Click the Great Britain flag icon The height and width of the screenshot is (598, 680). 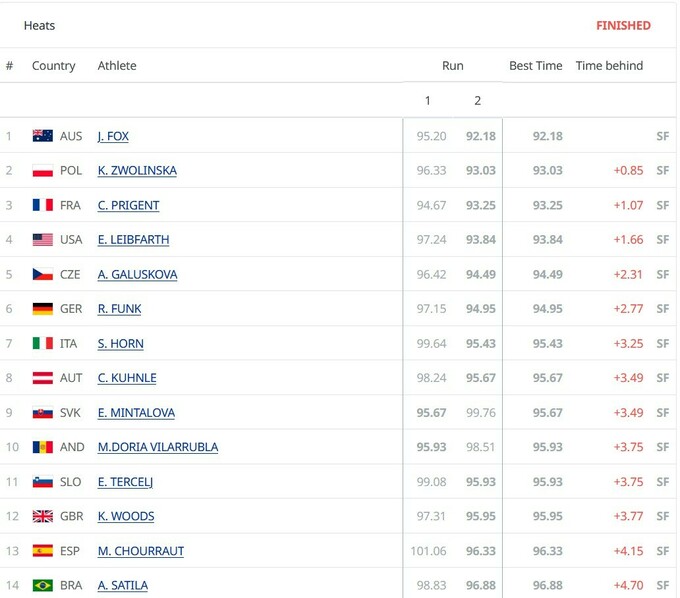tap(42, 516)
